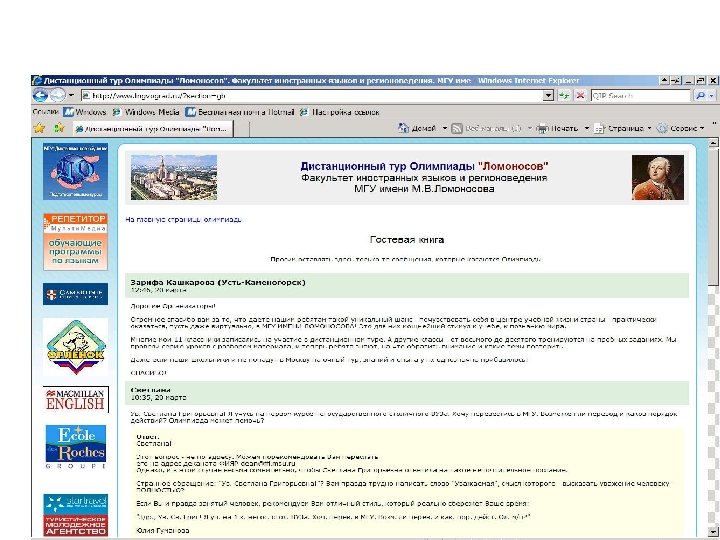Click into the QIP Search box
The width and height of the screenshot is (720, 540).
(641, 96)
